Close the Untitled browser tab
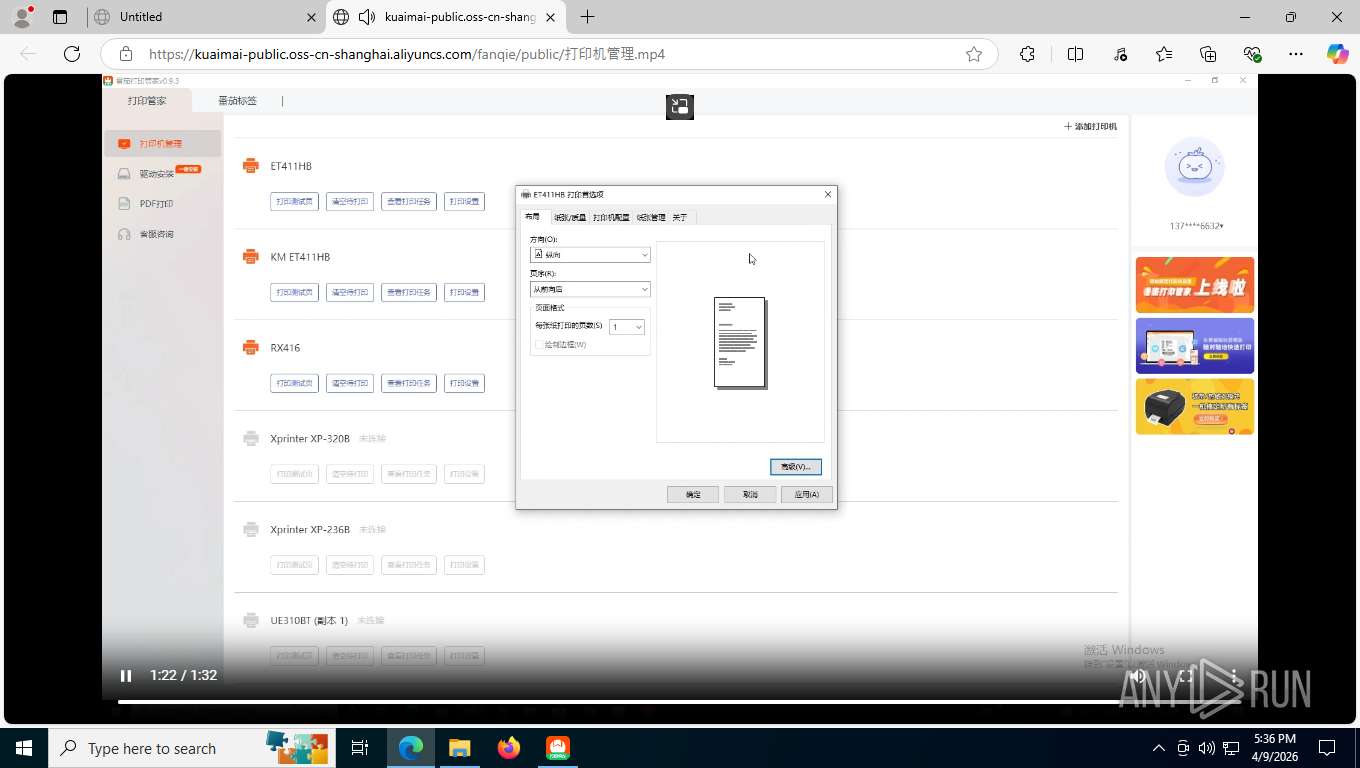The height and width of the screenshot is (768, 1360). 311,17
